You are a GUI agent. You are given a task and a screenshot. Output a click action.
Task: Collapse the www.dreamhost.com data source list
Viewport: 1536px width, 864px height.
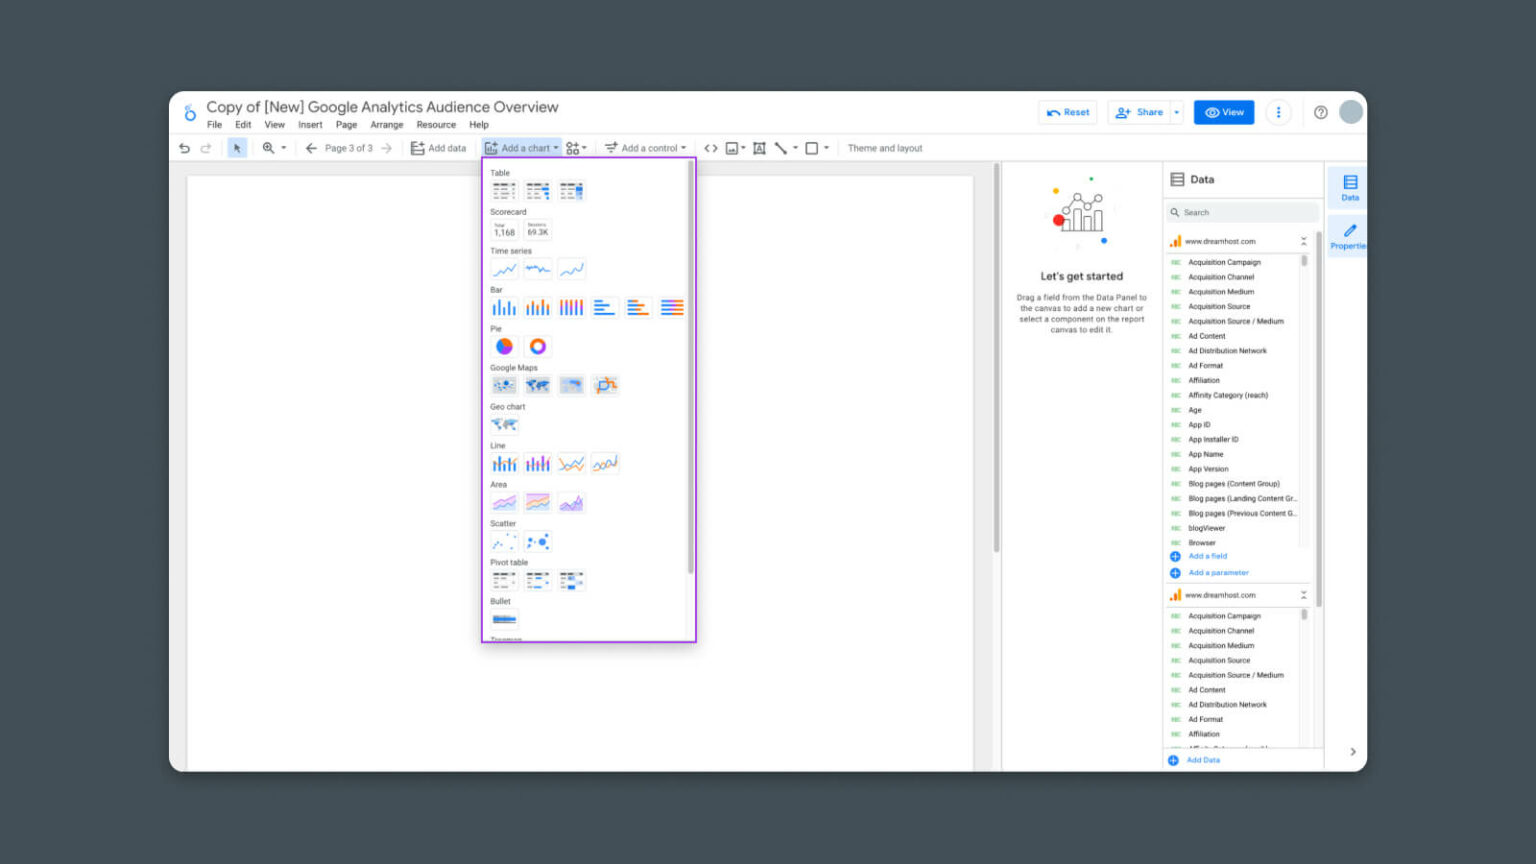pyautogui.click(x=1303, y=240)
